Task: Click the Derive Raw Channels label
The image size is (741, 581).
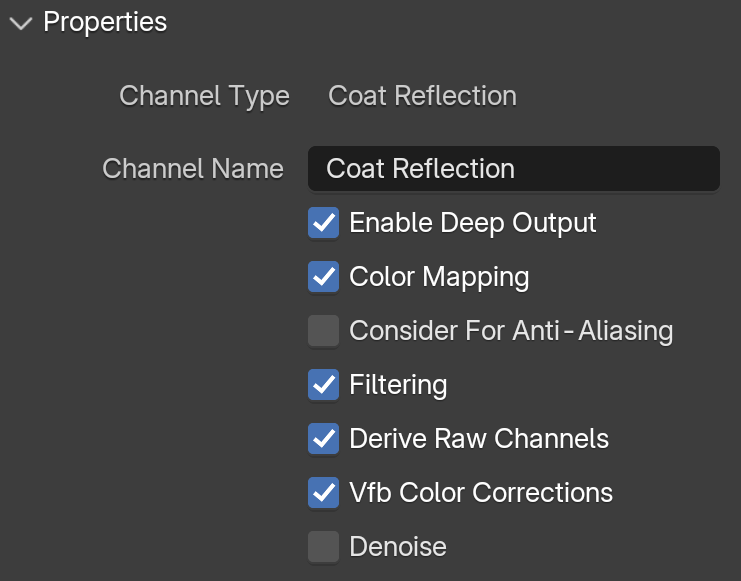Action: [x=479, y=438]
